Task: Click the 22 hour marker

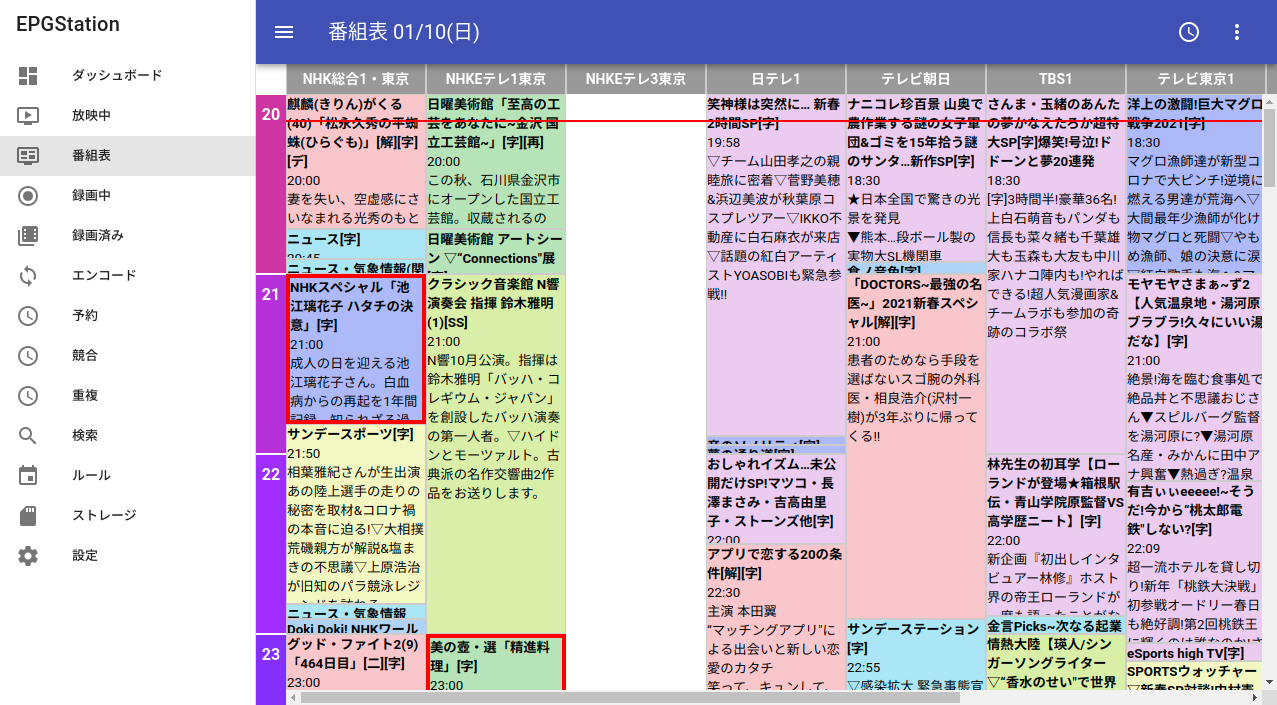Action: coord(271,544)
